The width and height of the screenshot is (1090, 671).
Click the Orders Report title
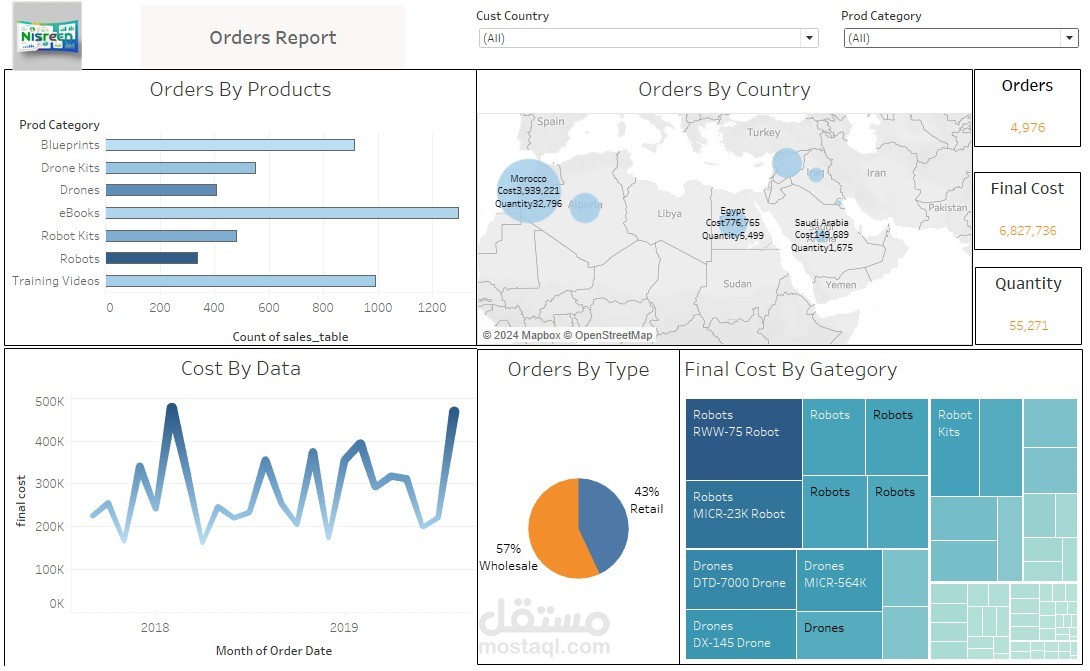pos(272,38)
